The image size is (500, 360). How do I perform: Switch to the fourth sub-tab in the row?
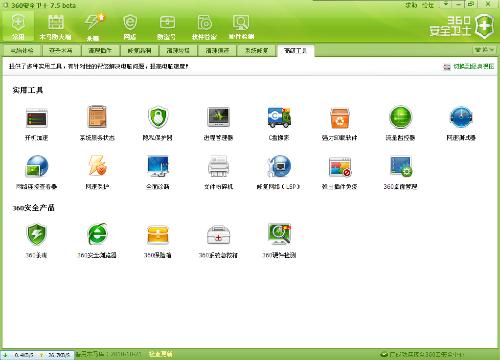[139, 51]
